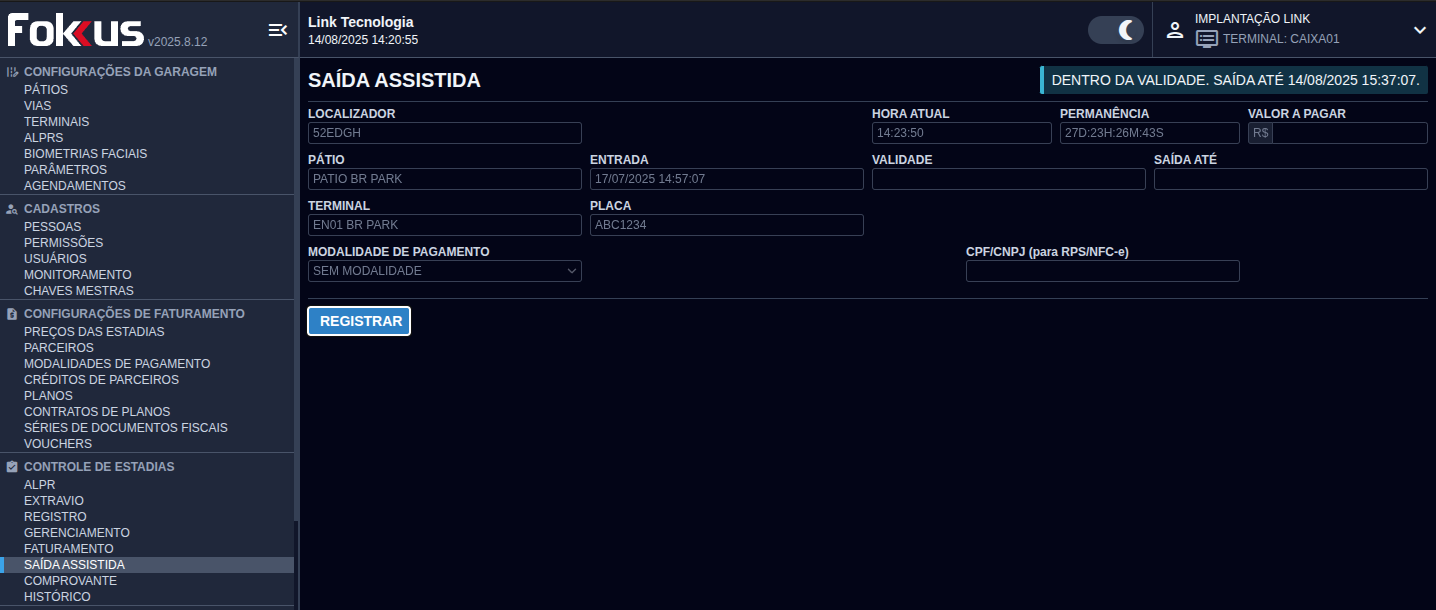Viewport: 1436px width, 610px height.
Task: Focus the Localizador text field
Action: (444, 133)
